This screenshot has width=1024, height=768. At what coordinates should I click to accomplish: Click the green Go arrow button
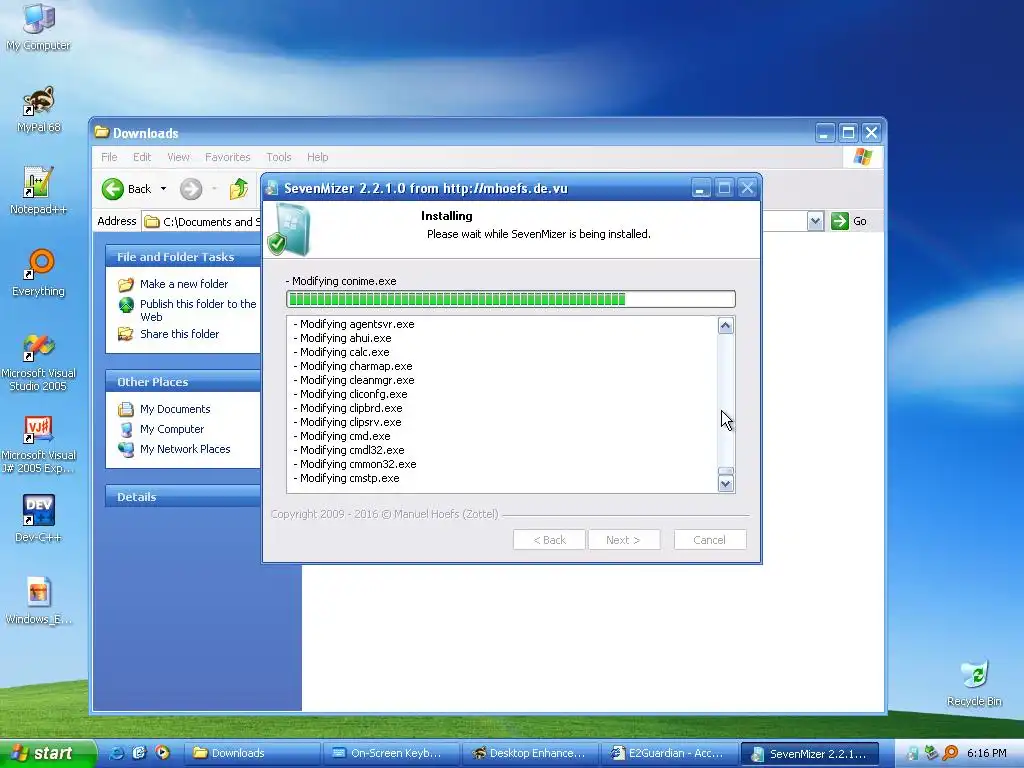pos(839,221)
